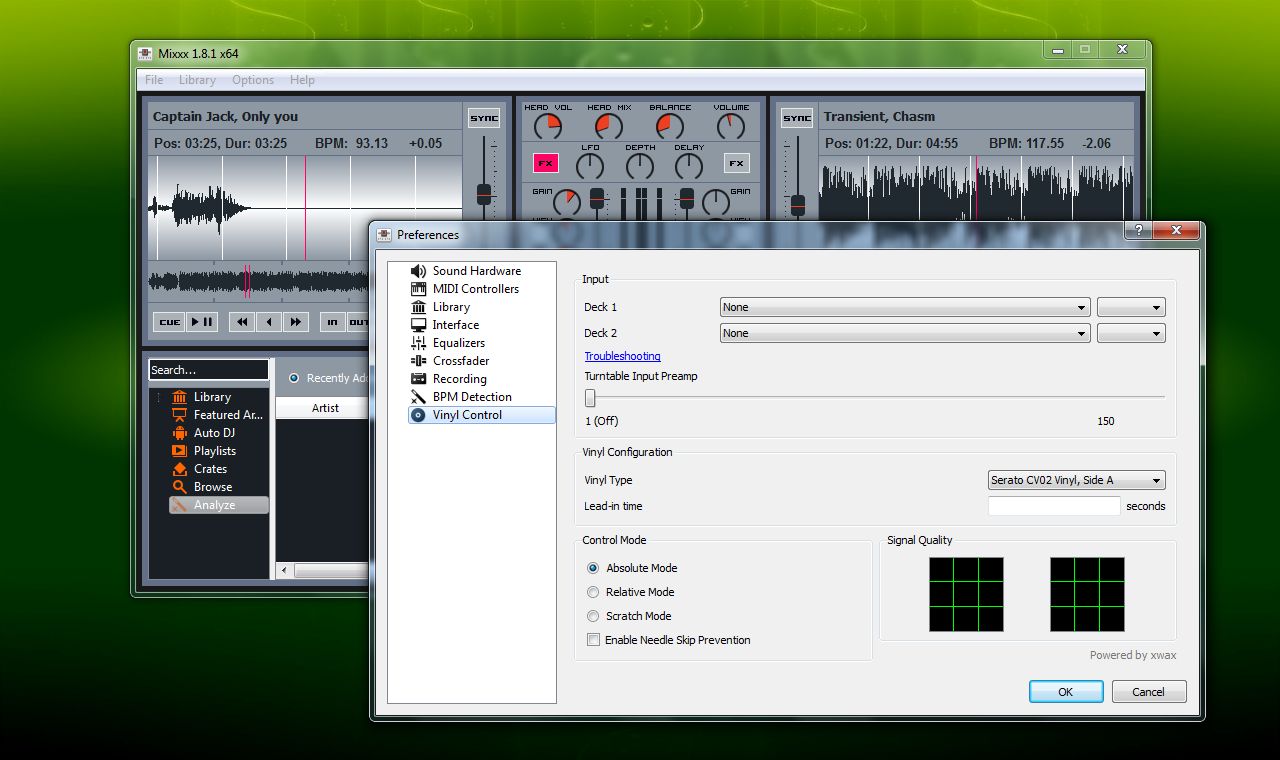Click the loop IN button on deck 1
Viewport: 1280px width, 760px height.
[332, 322]
